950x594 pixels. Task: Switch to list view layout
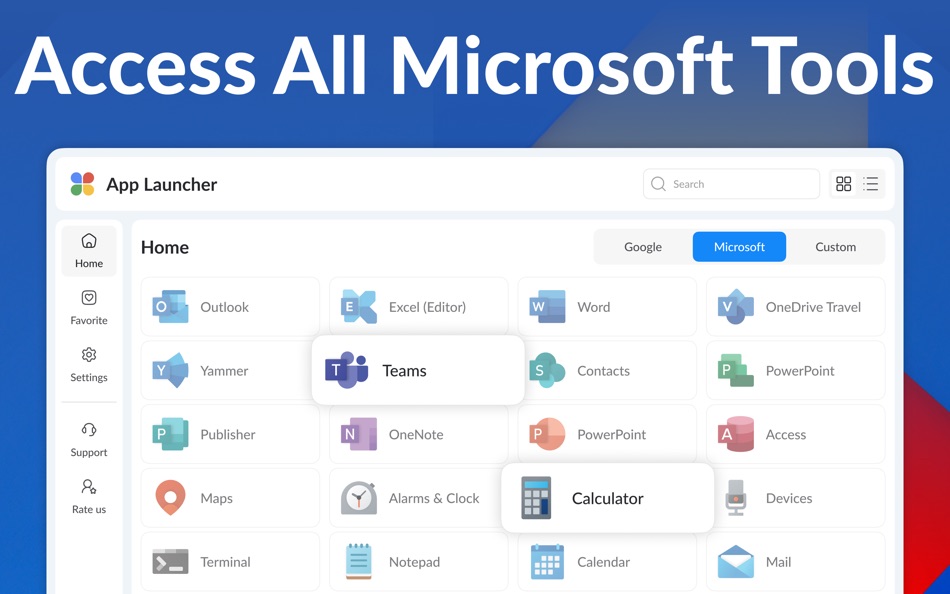tap(871, 184)
